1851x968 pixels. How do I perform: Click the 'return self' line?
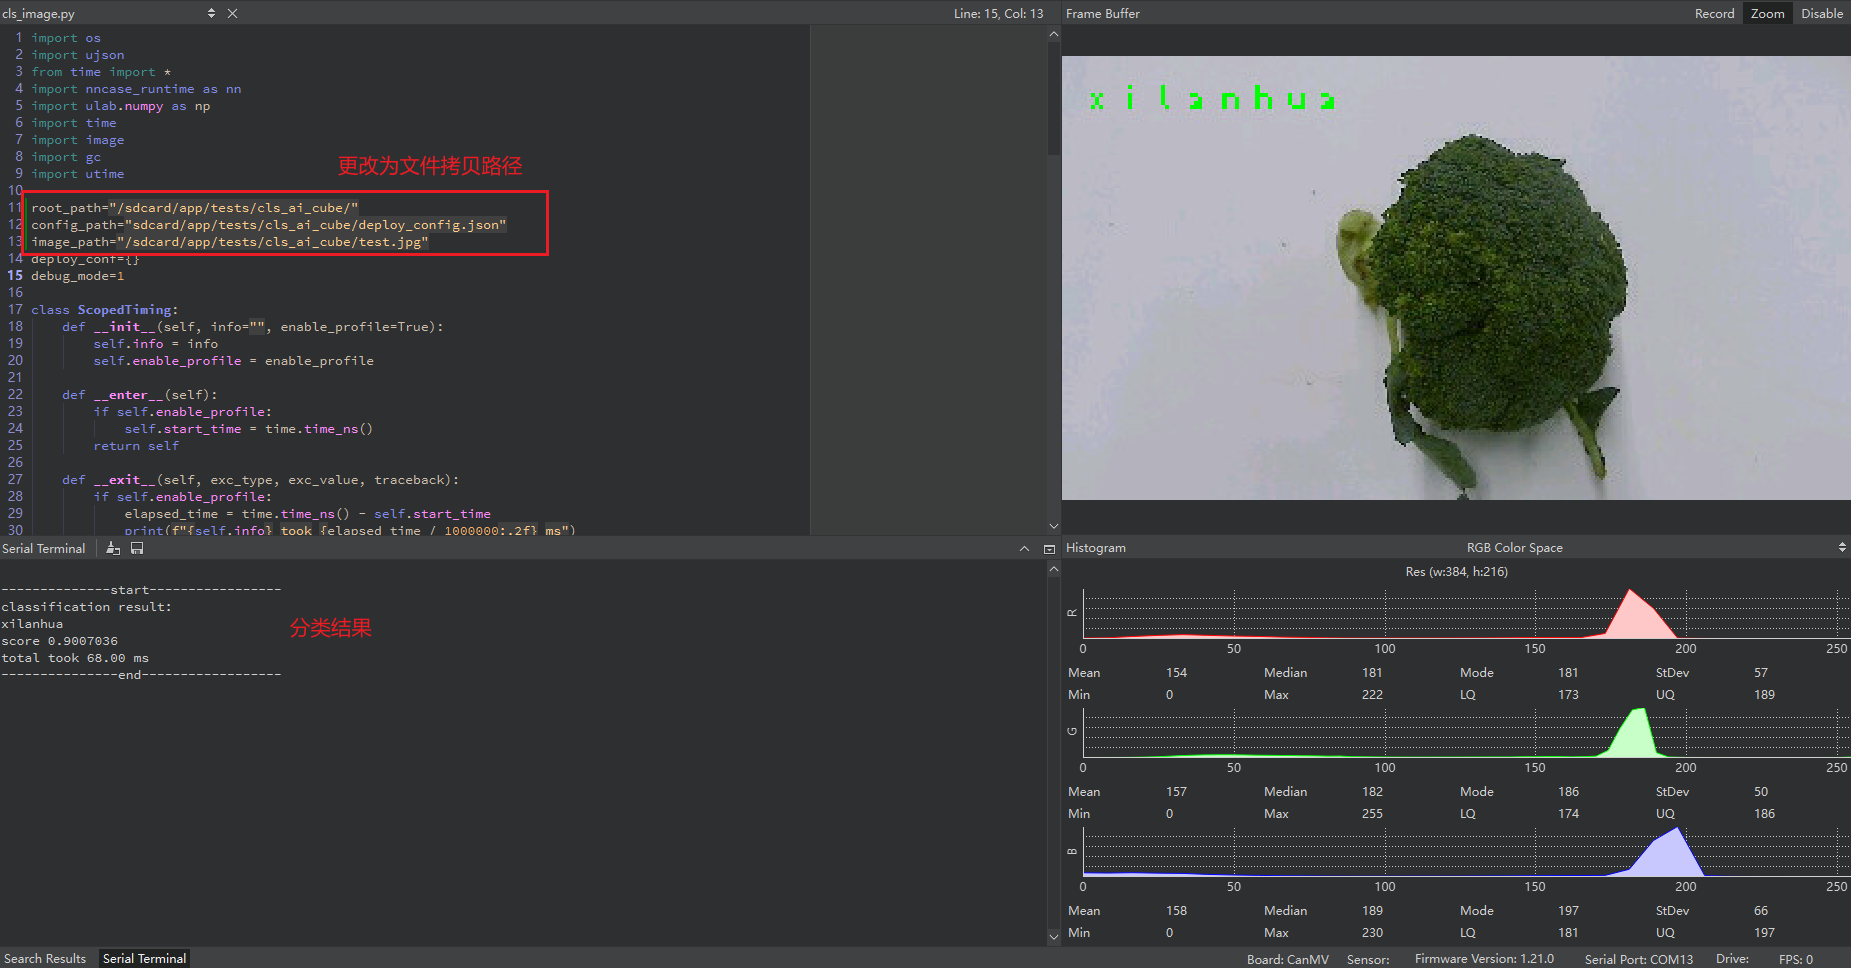tap(136, 446)
